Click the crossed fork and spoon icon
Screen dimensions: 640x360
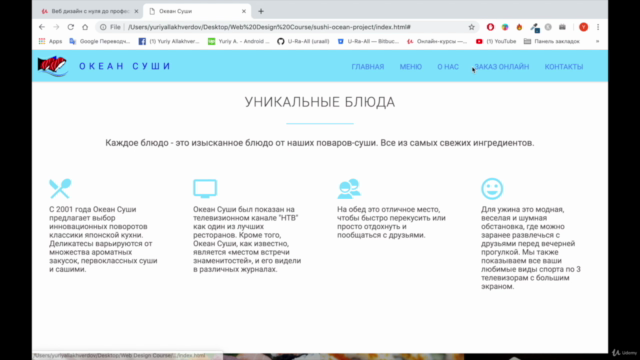(60, 189)
